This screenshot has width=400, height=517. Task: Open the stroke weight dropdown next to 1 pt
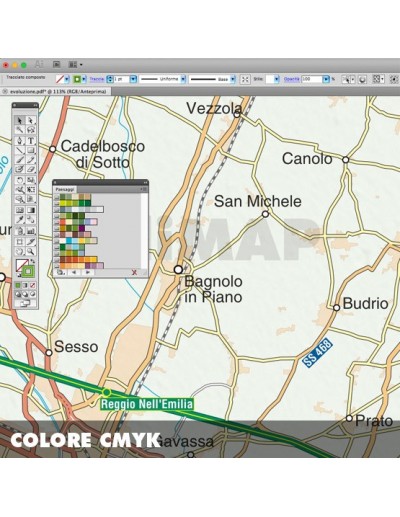click(133, 79)
